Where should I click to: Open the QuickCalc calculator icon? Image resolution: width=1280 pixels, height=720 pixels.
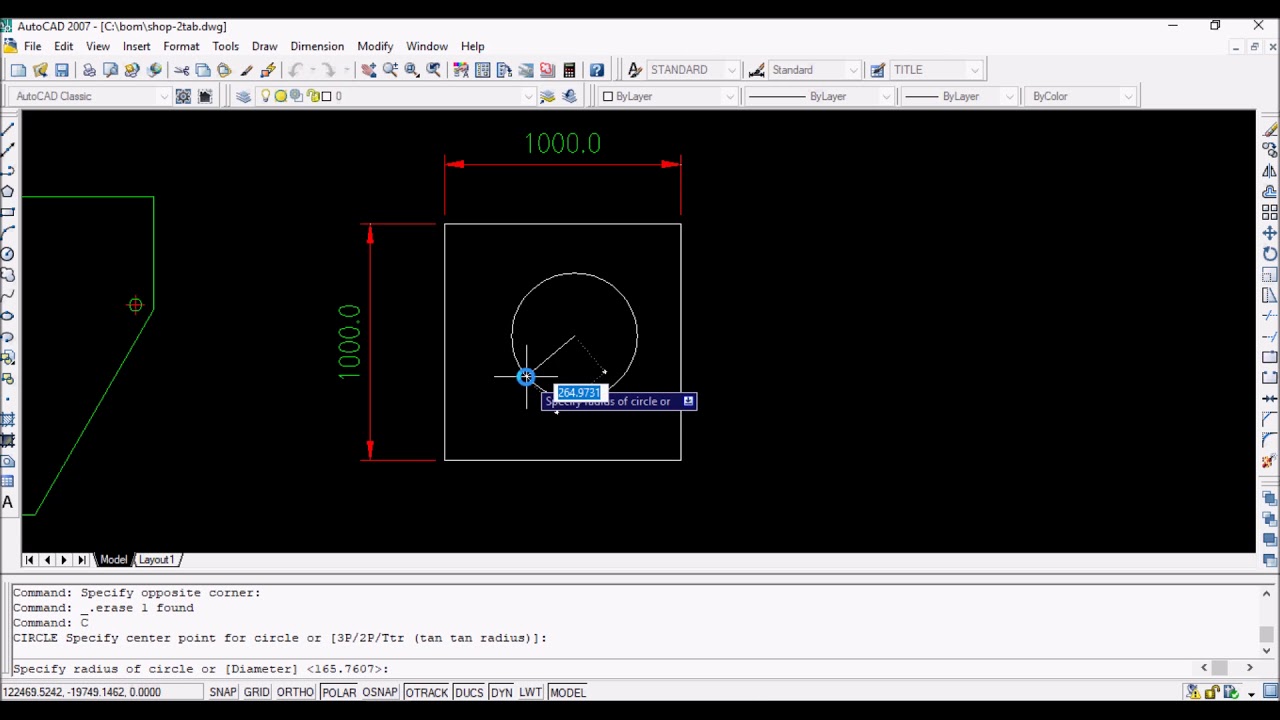click(569, 70)
